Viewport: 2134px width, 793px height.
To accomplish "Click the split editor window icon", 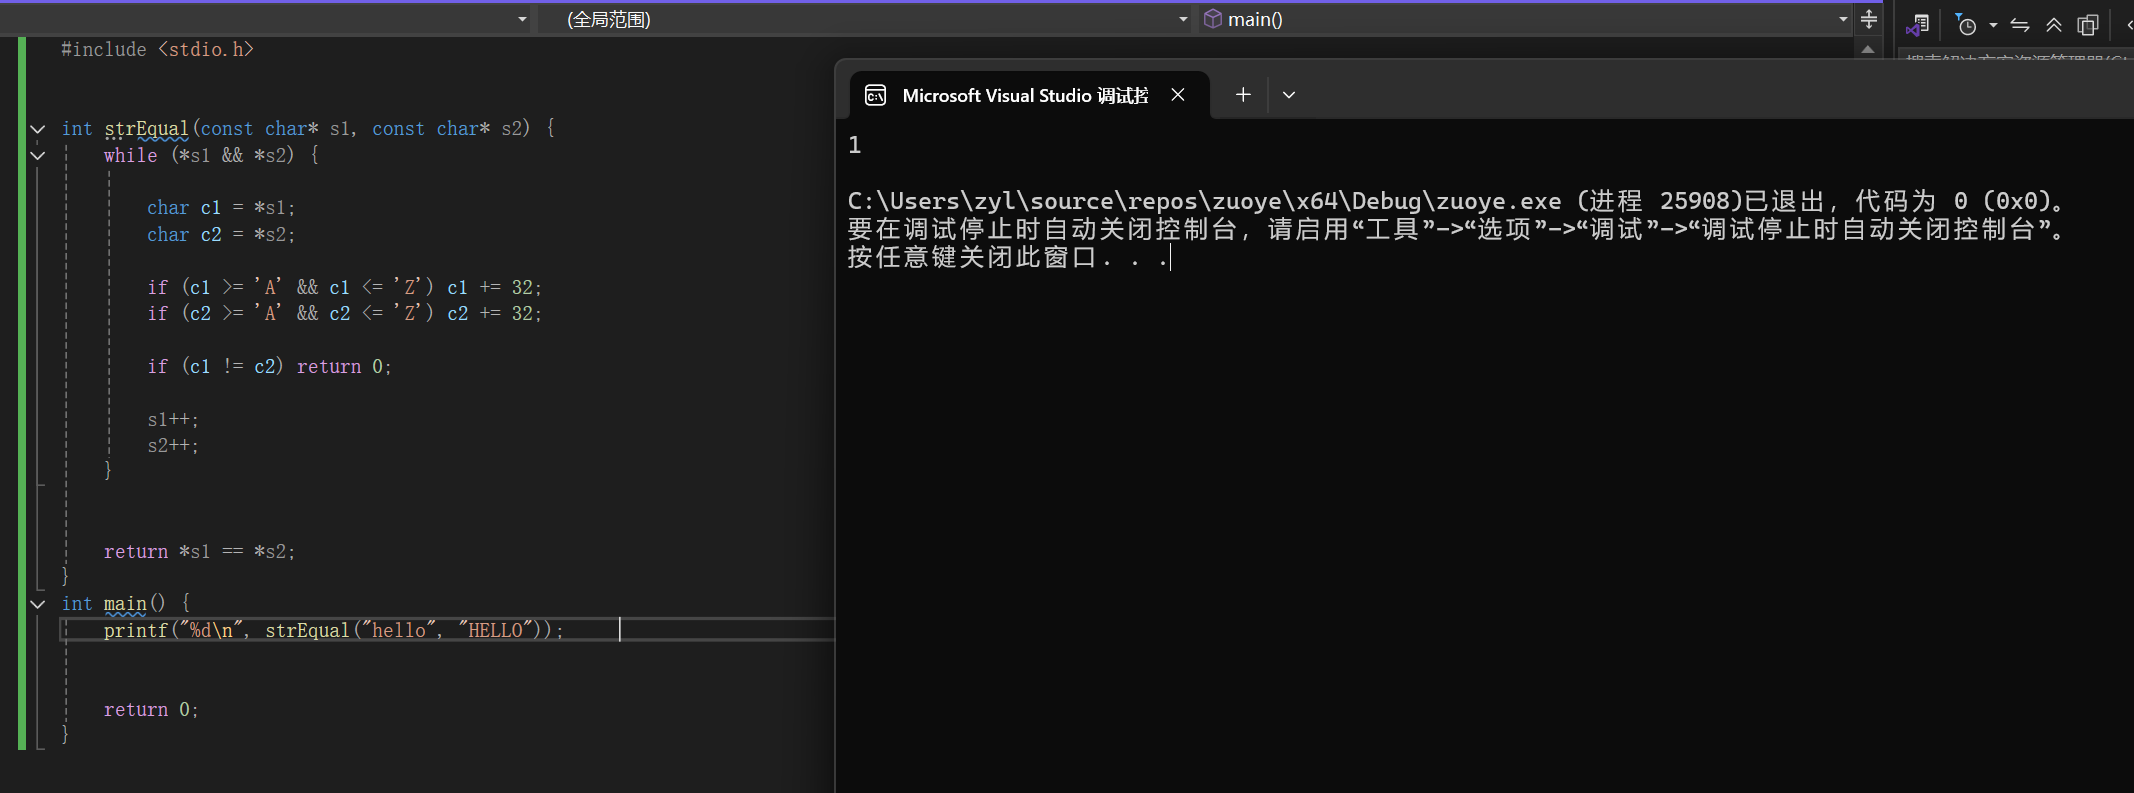I will pos(1868,19).
